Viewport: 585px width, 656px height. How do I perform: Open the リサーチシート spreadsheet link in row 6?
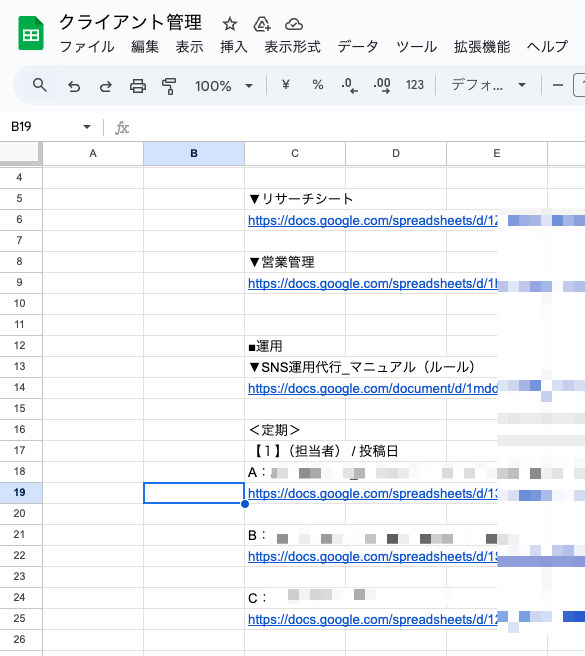click(x=373, y=220)
